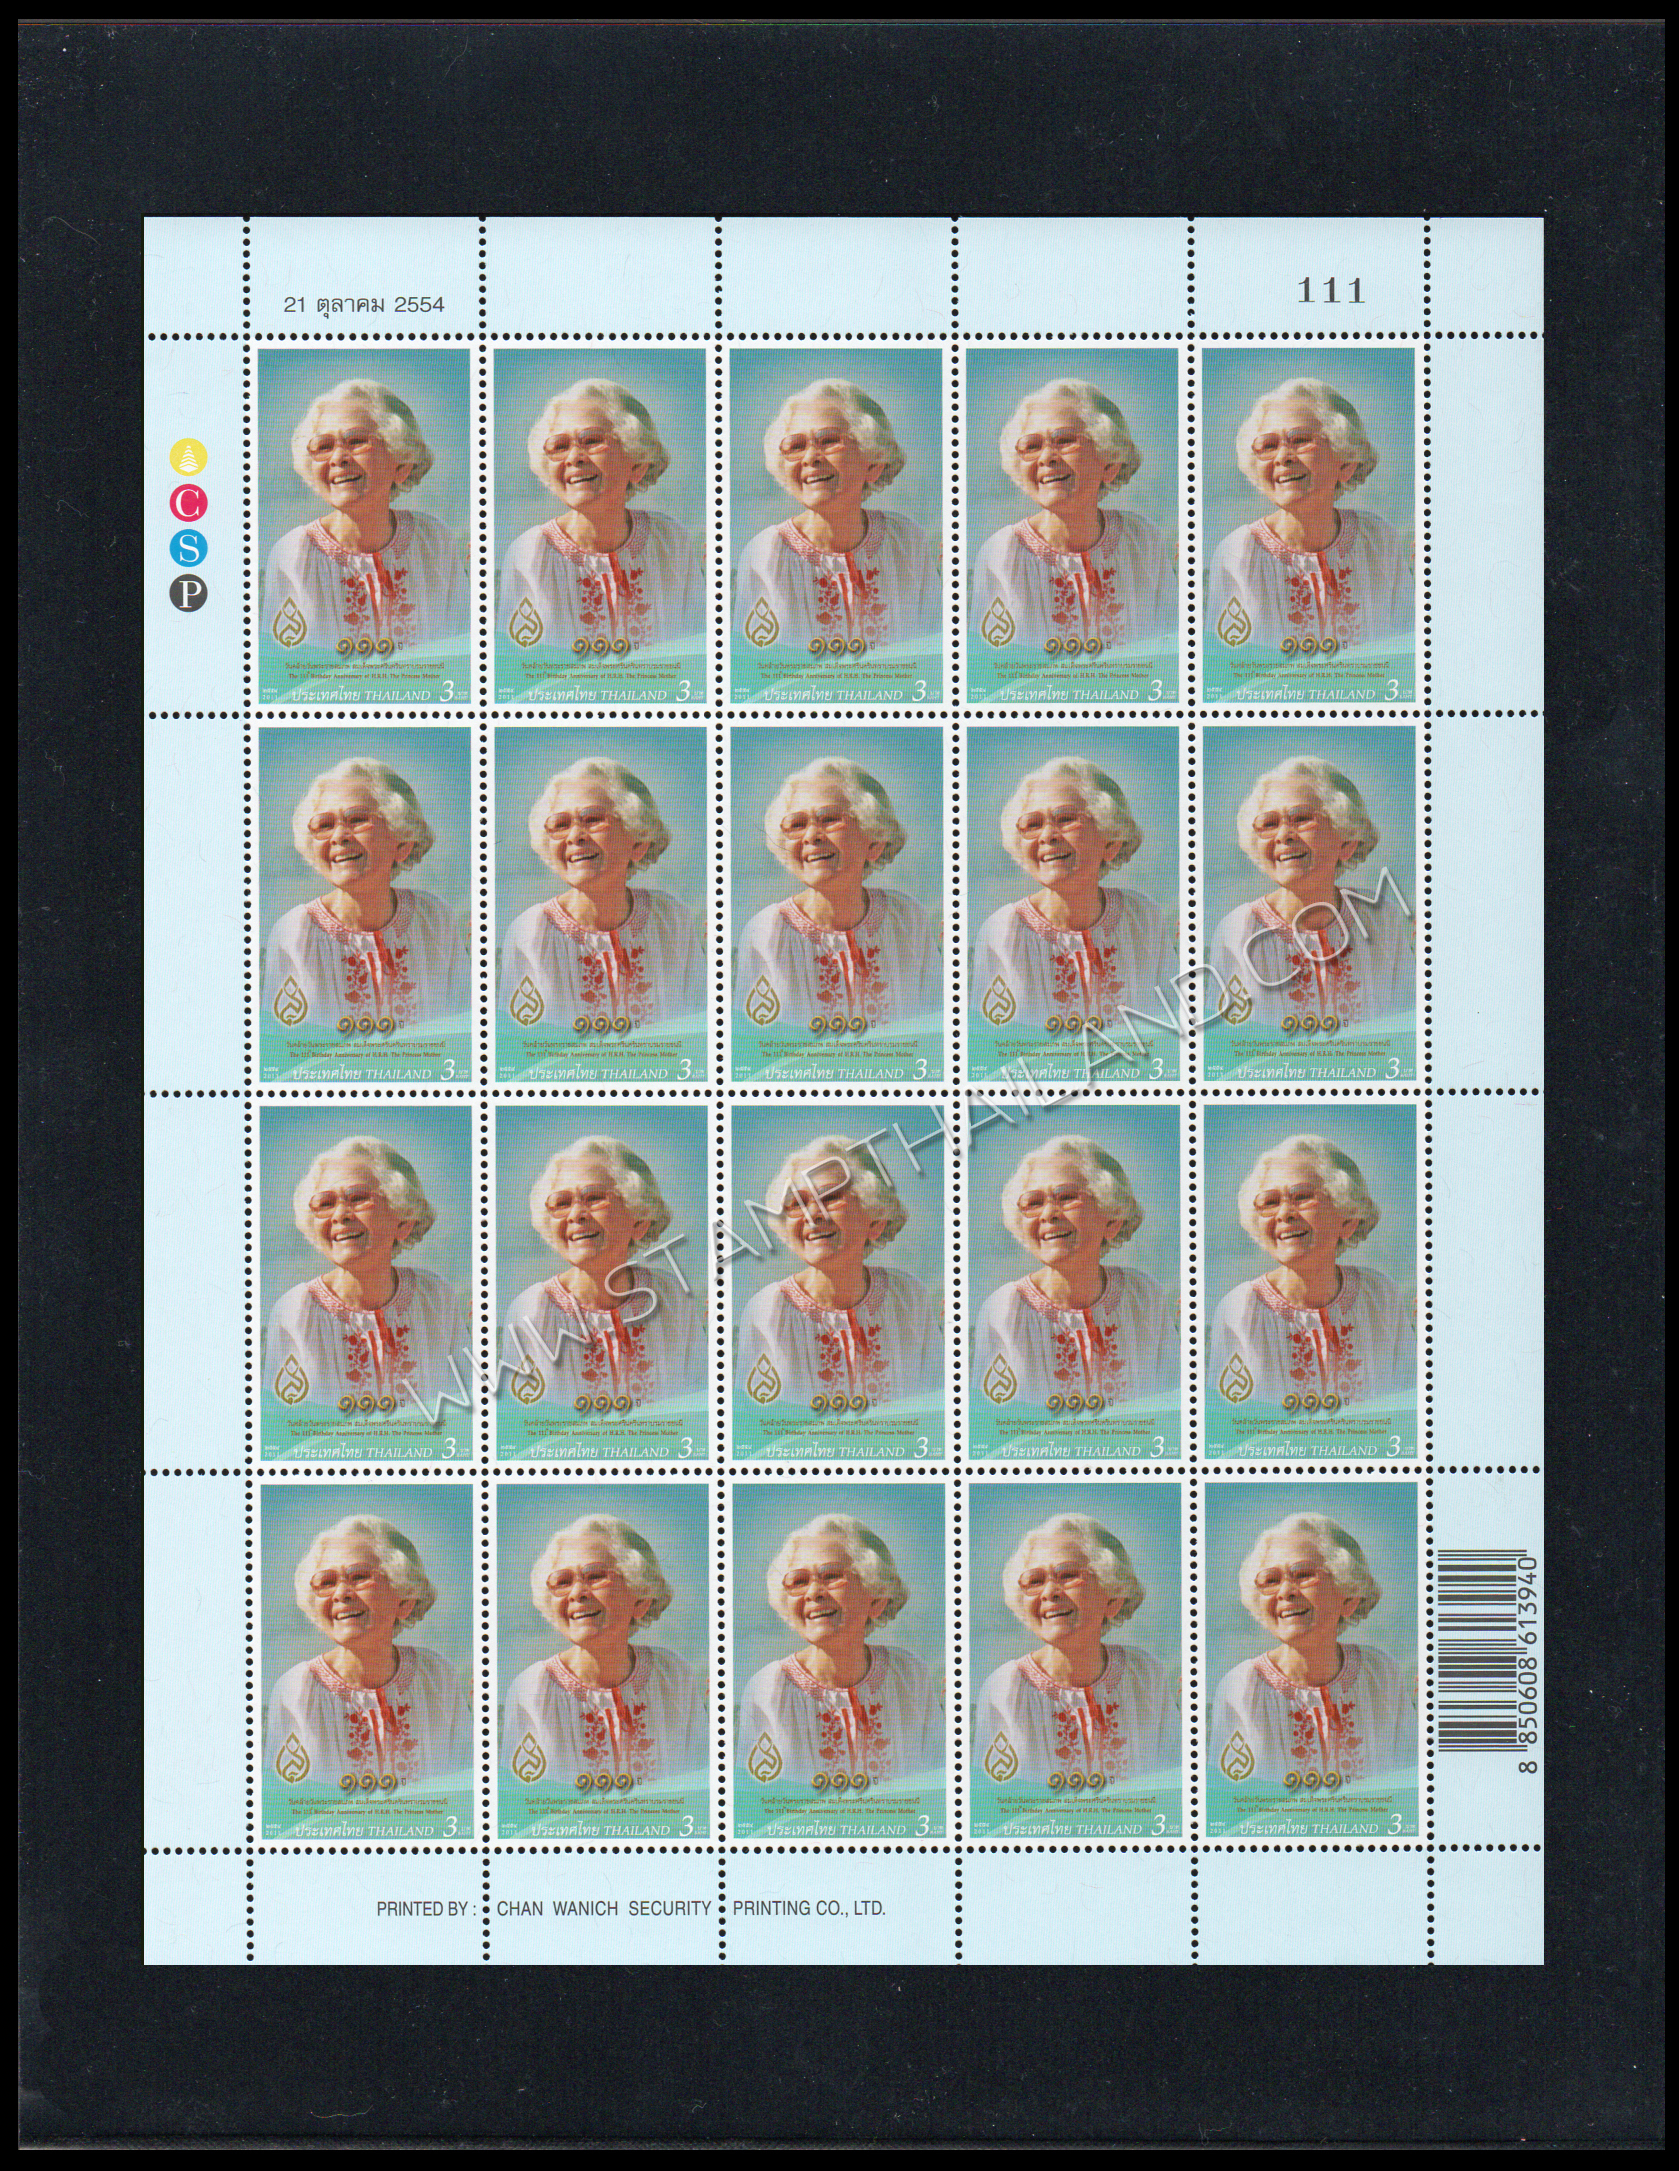The image size is (1679, 2171).
Task: Click the Thai date text '21 ตุลาคม 2554'
Action: [364, 305]
